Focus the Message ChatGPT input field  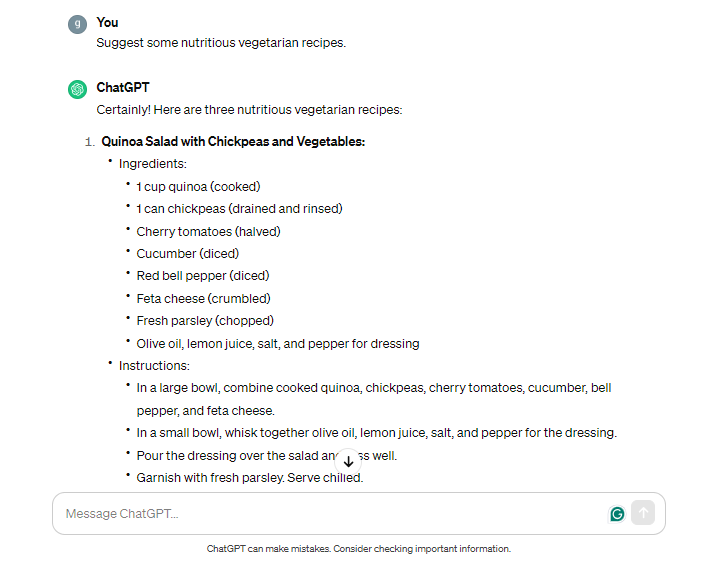pyautogui.click(x=330, y=514)
